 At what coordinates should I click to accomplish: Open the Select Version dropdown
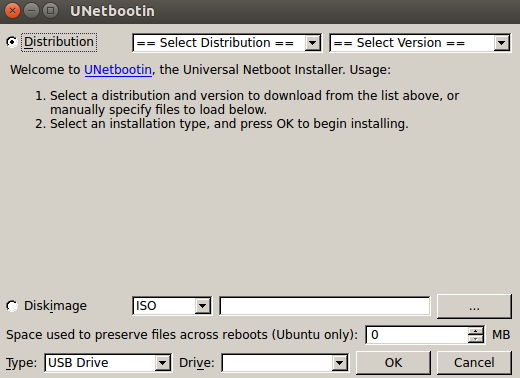(x=420, y=43)
